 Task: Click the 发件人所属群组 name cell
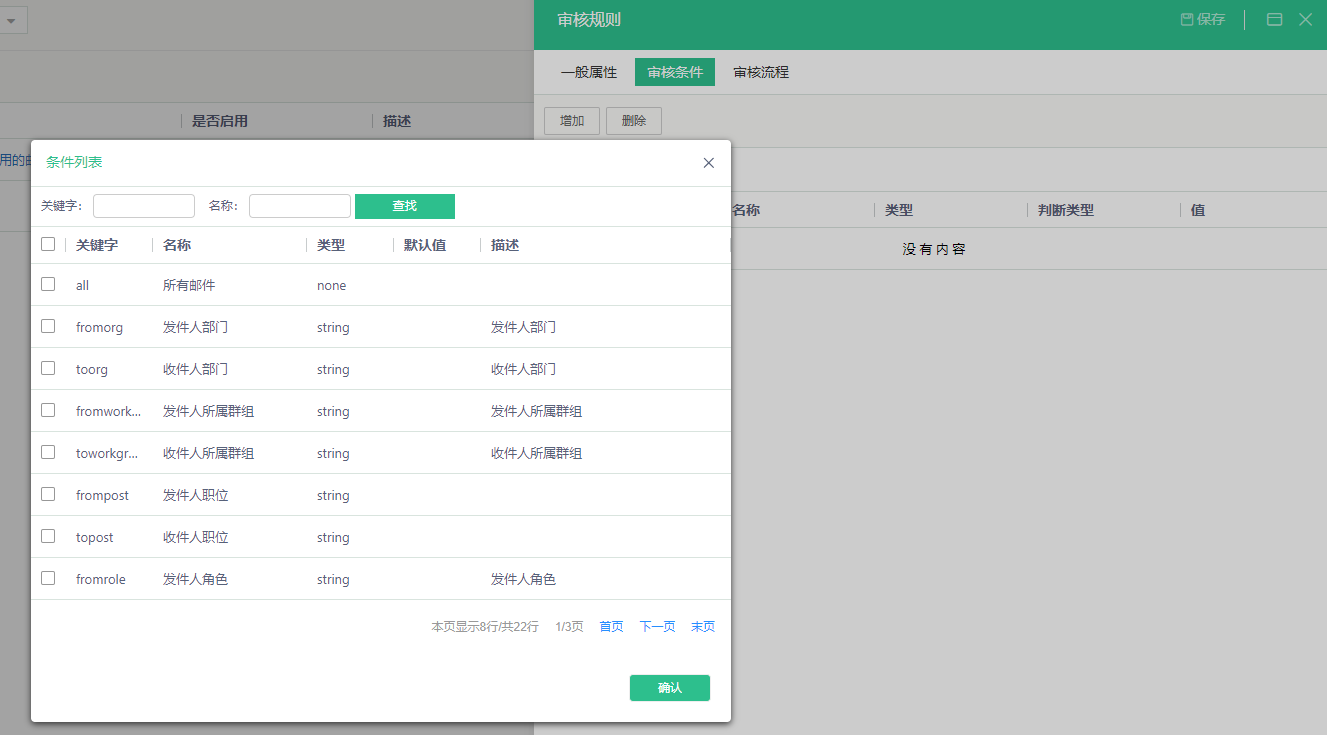[x=209, y=411]
